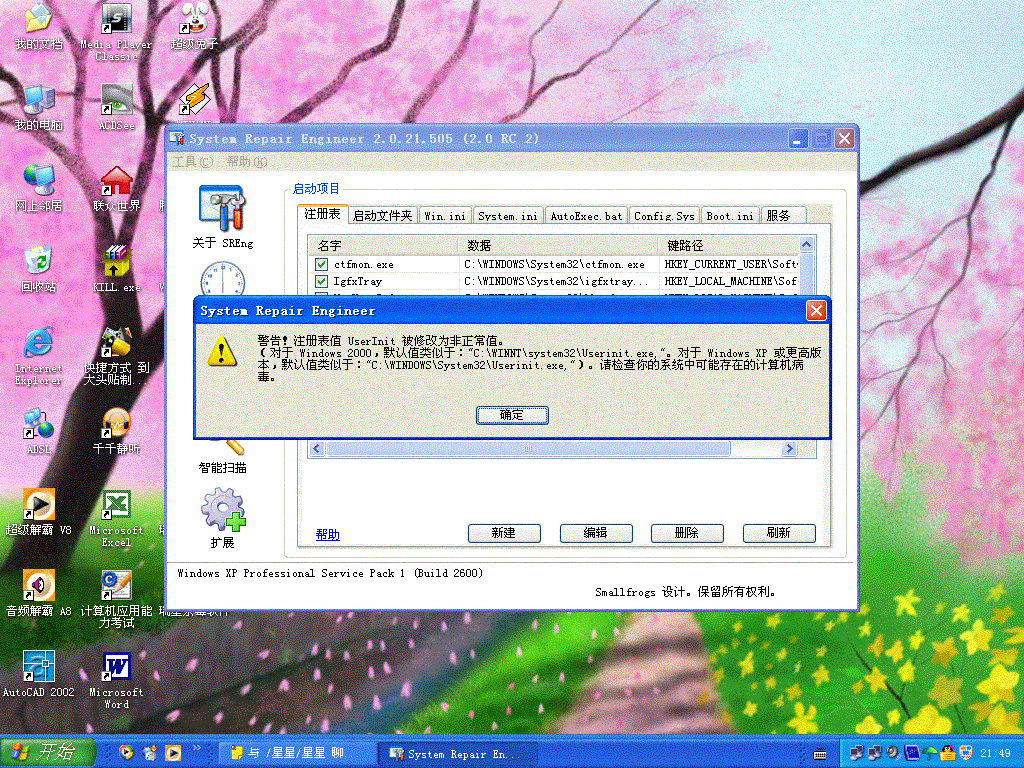Close the System Repair Engineer warning dialog
The image size is (1024, 768).
816,311
